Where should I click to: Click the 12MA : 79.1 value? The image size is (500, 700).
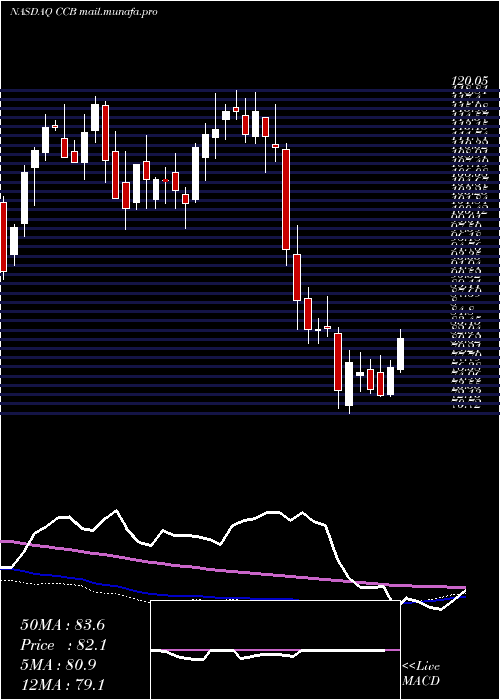coord(62,684)
